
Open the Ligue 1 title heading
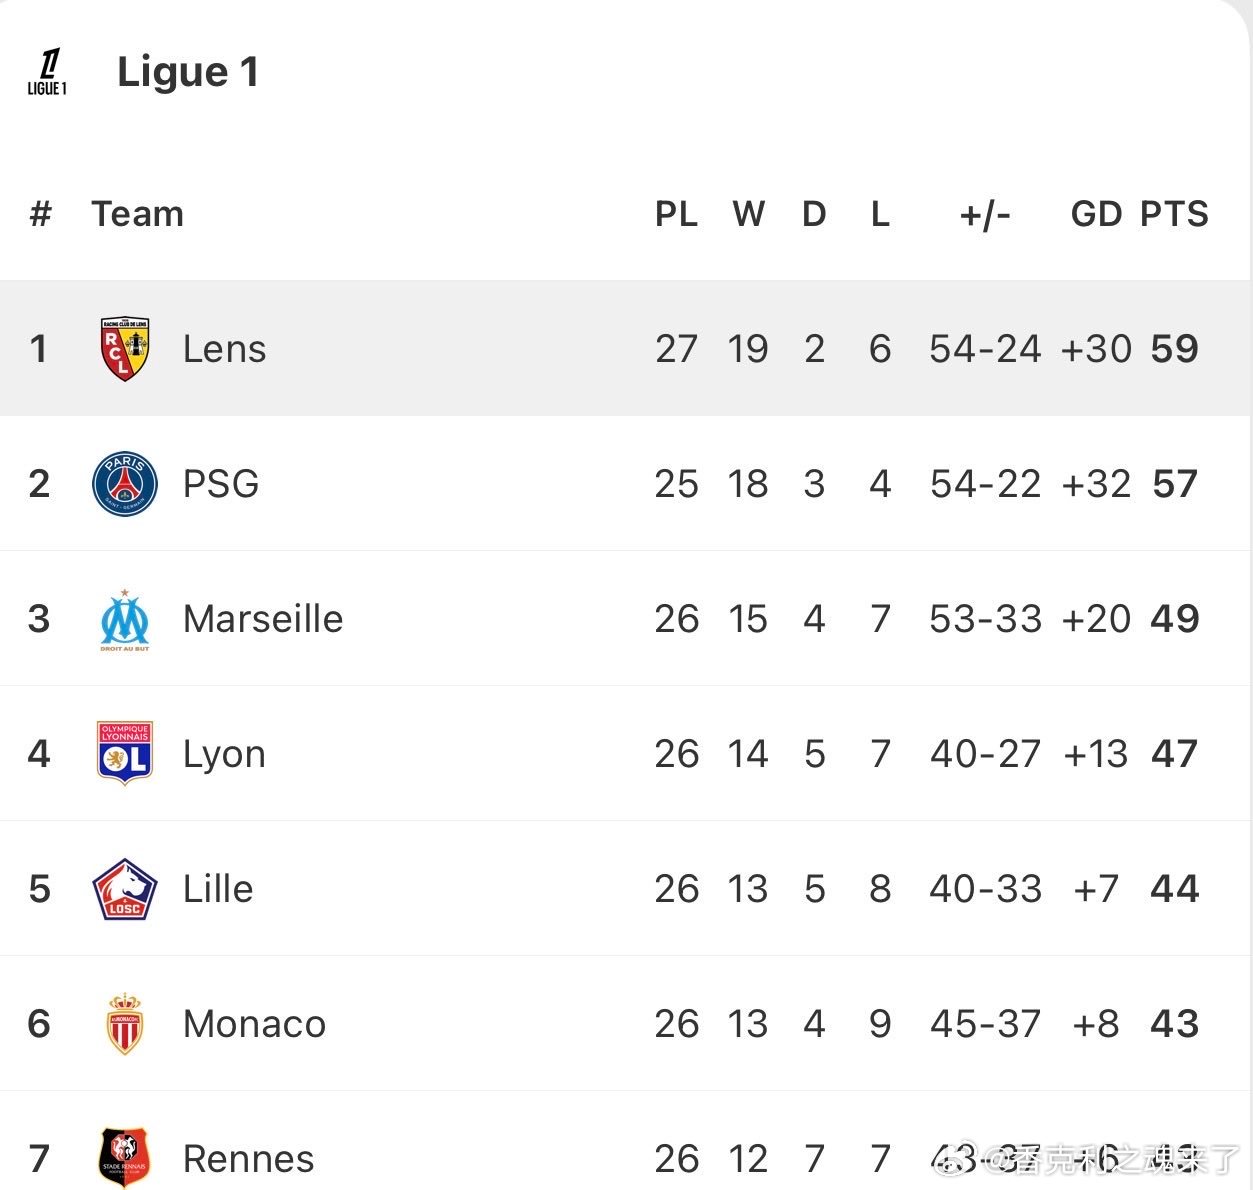point(188,72)
